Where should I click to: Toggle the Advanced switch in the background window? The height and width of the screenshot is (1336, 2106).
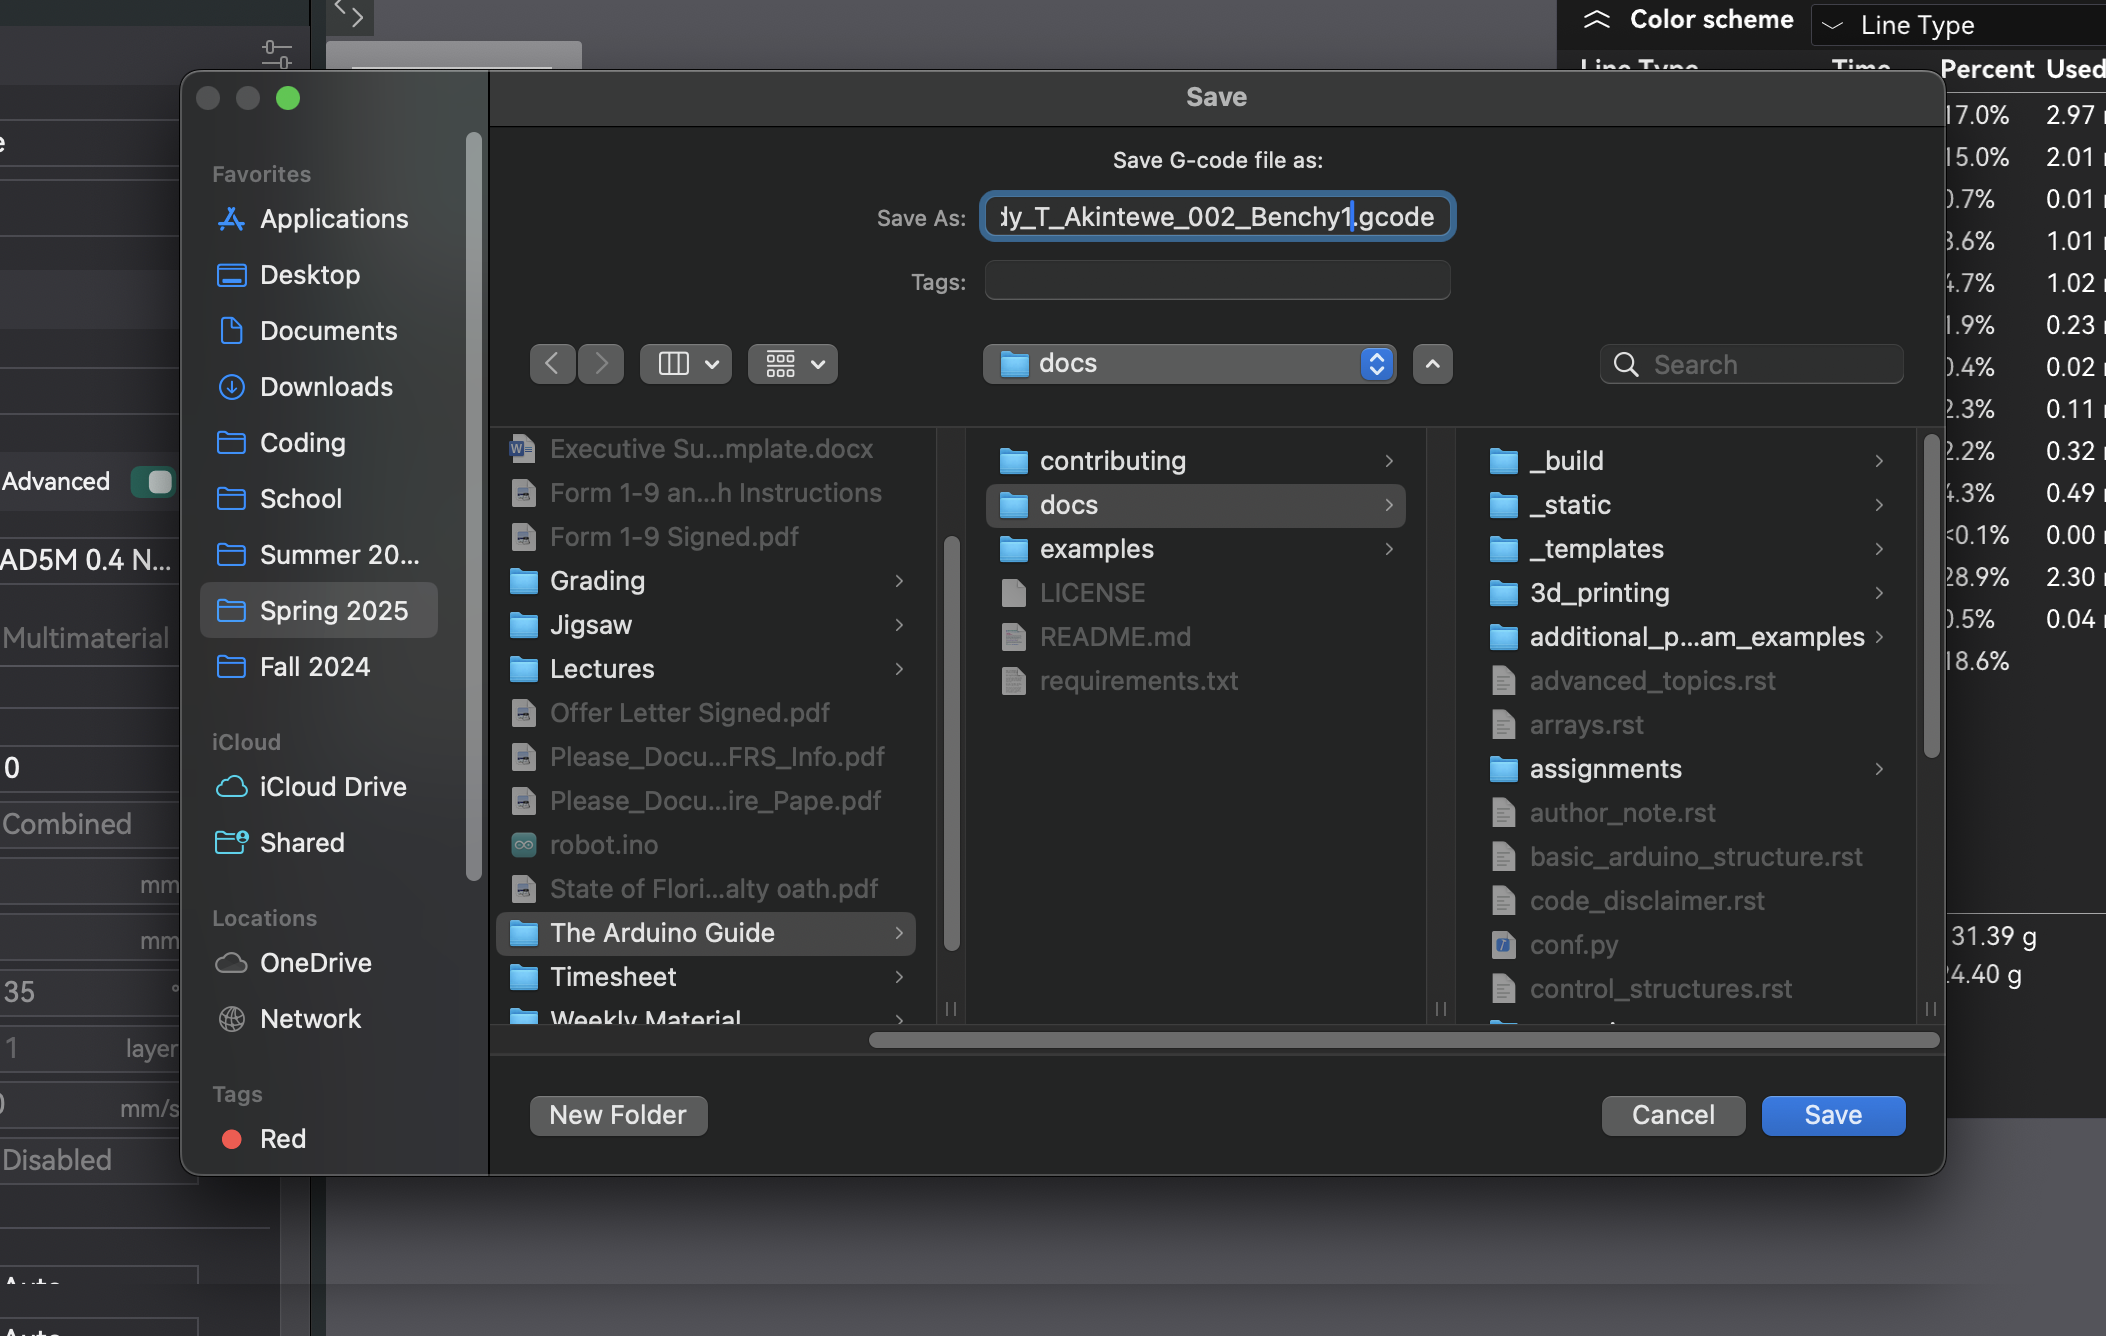coord(153,482)
